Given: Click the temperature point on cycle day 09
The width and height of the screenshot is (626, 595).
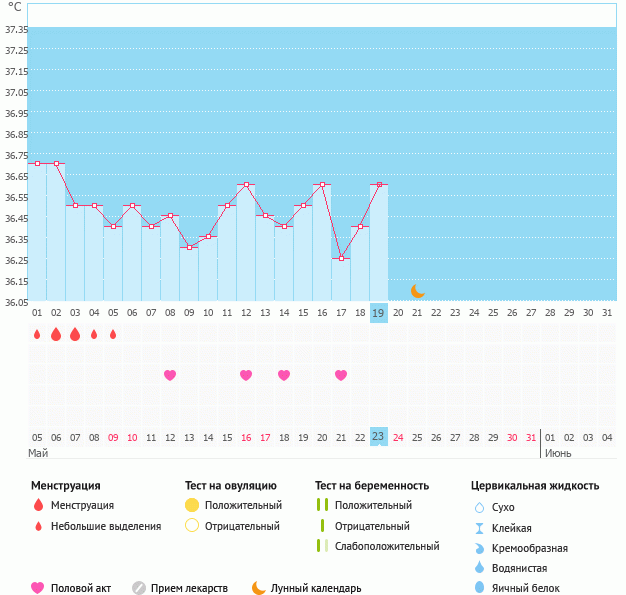Looking at the screenshot, I should pyautogui.click(x=189, y=247).
